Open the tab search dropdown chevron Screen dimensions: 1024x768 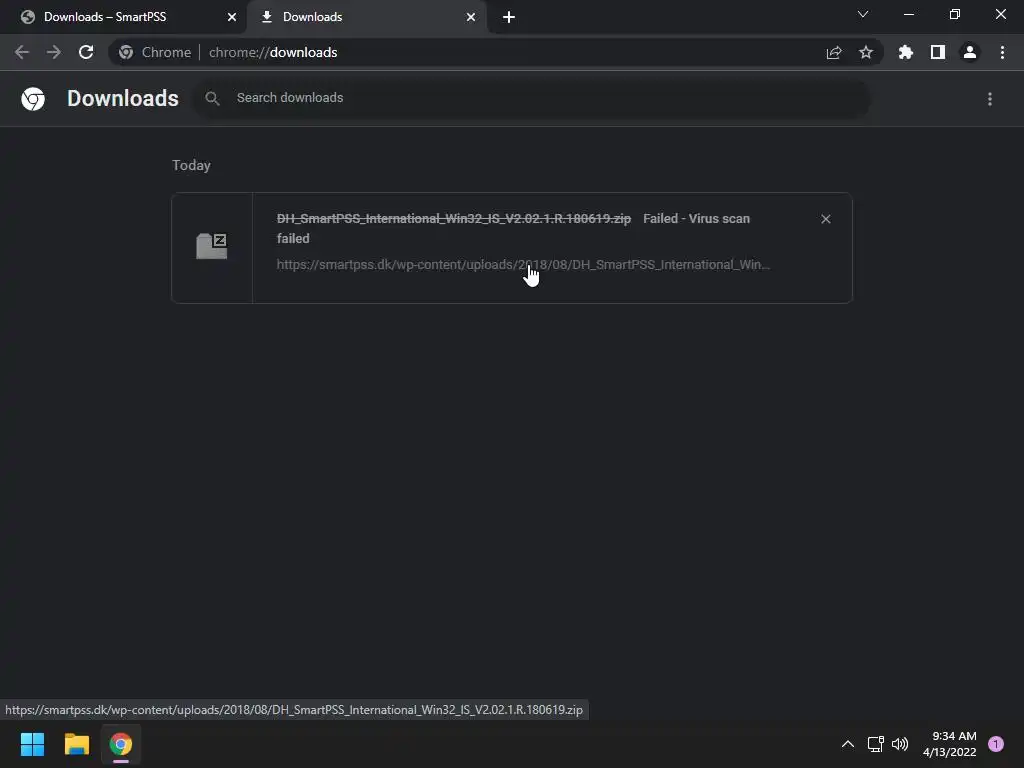coord(863,14)
